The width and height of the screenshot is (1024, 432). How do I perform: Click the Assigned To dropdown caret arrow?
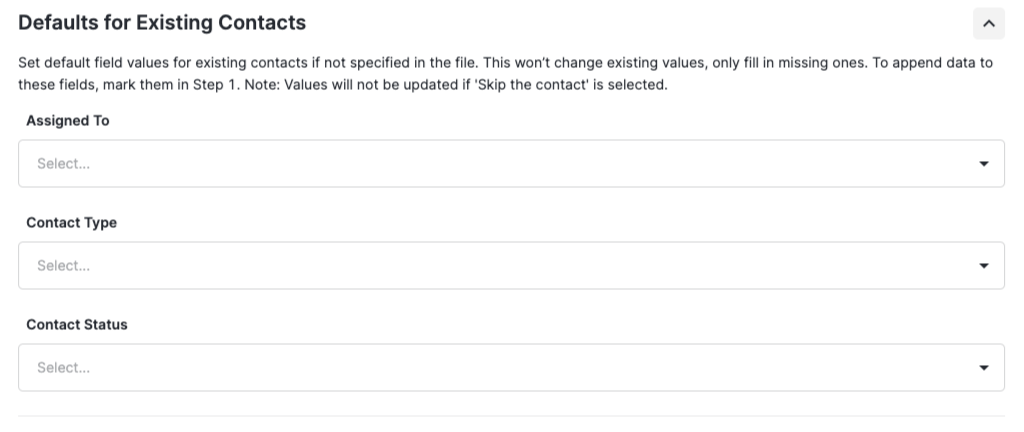984,164
